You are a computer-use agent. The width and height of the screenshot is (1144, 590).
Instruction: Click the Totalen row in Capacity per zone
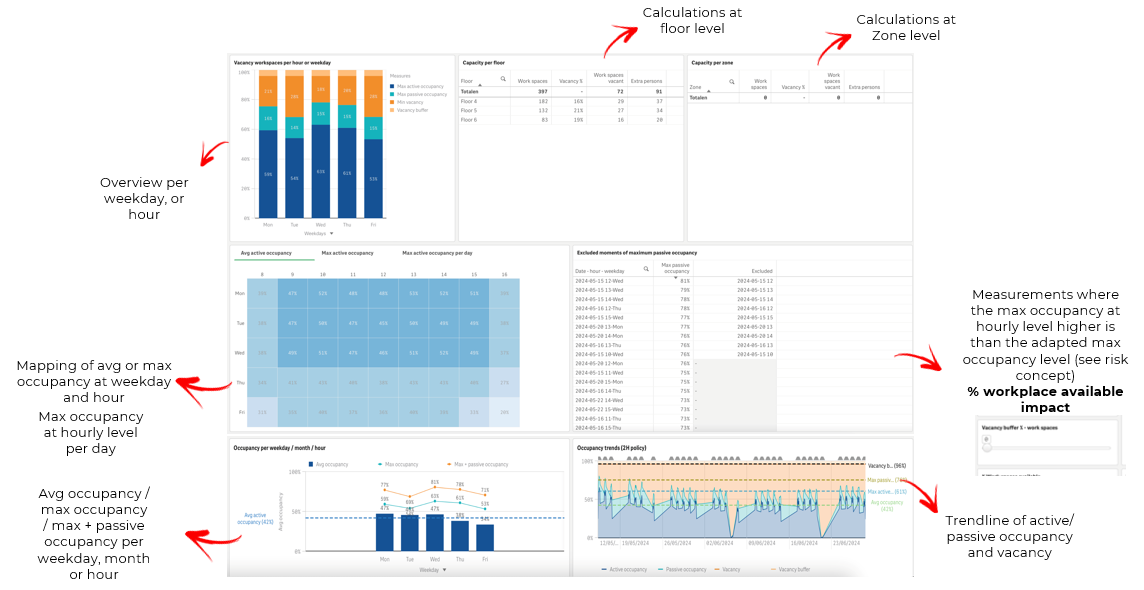tap(800, 98)
